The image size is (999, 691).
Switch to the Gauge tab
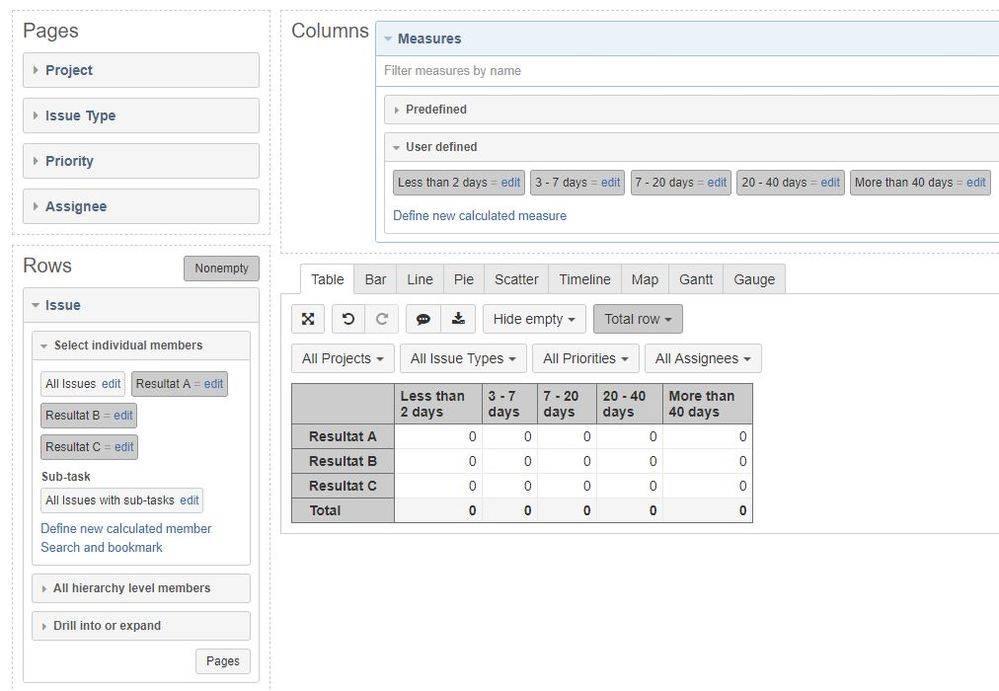(x=754, y=280)
